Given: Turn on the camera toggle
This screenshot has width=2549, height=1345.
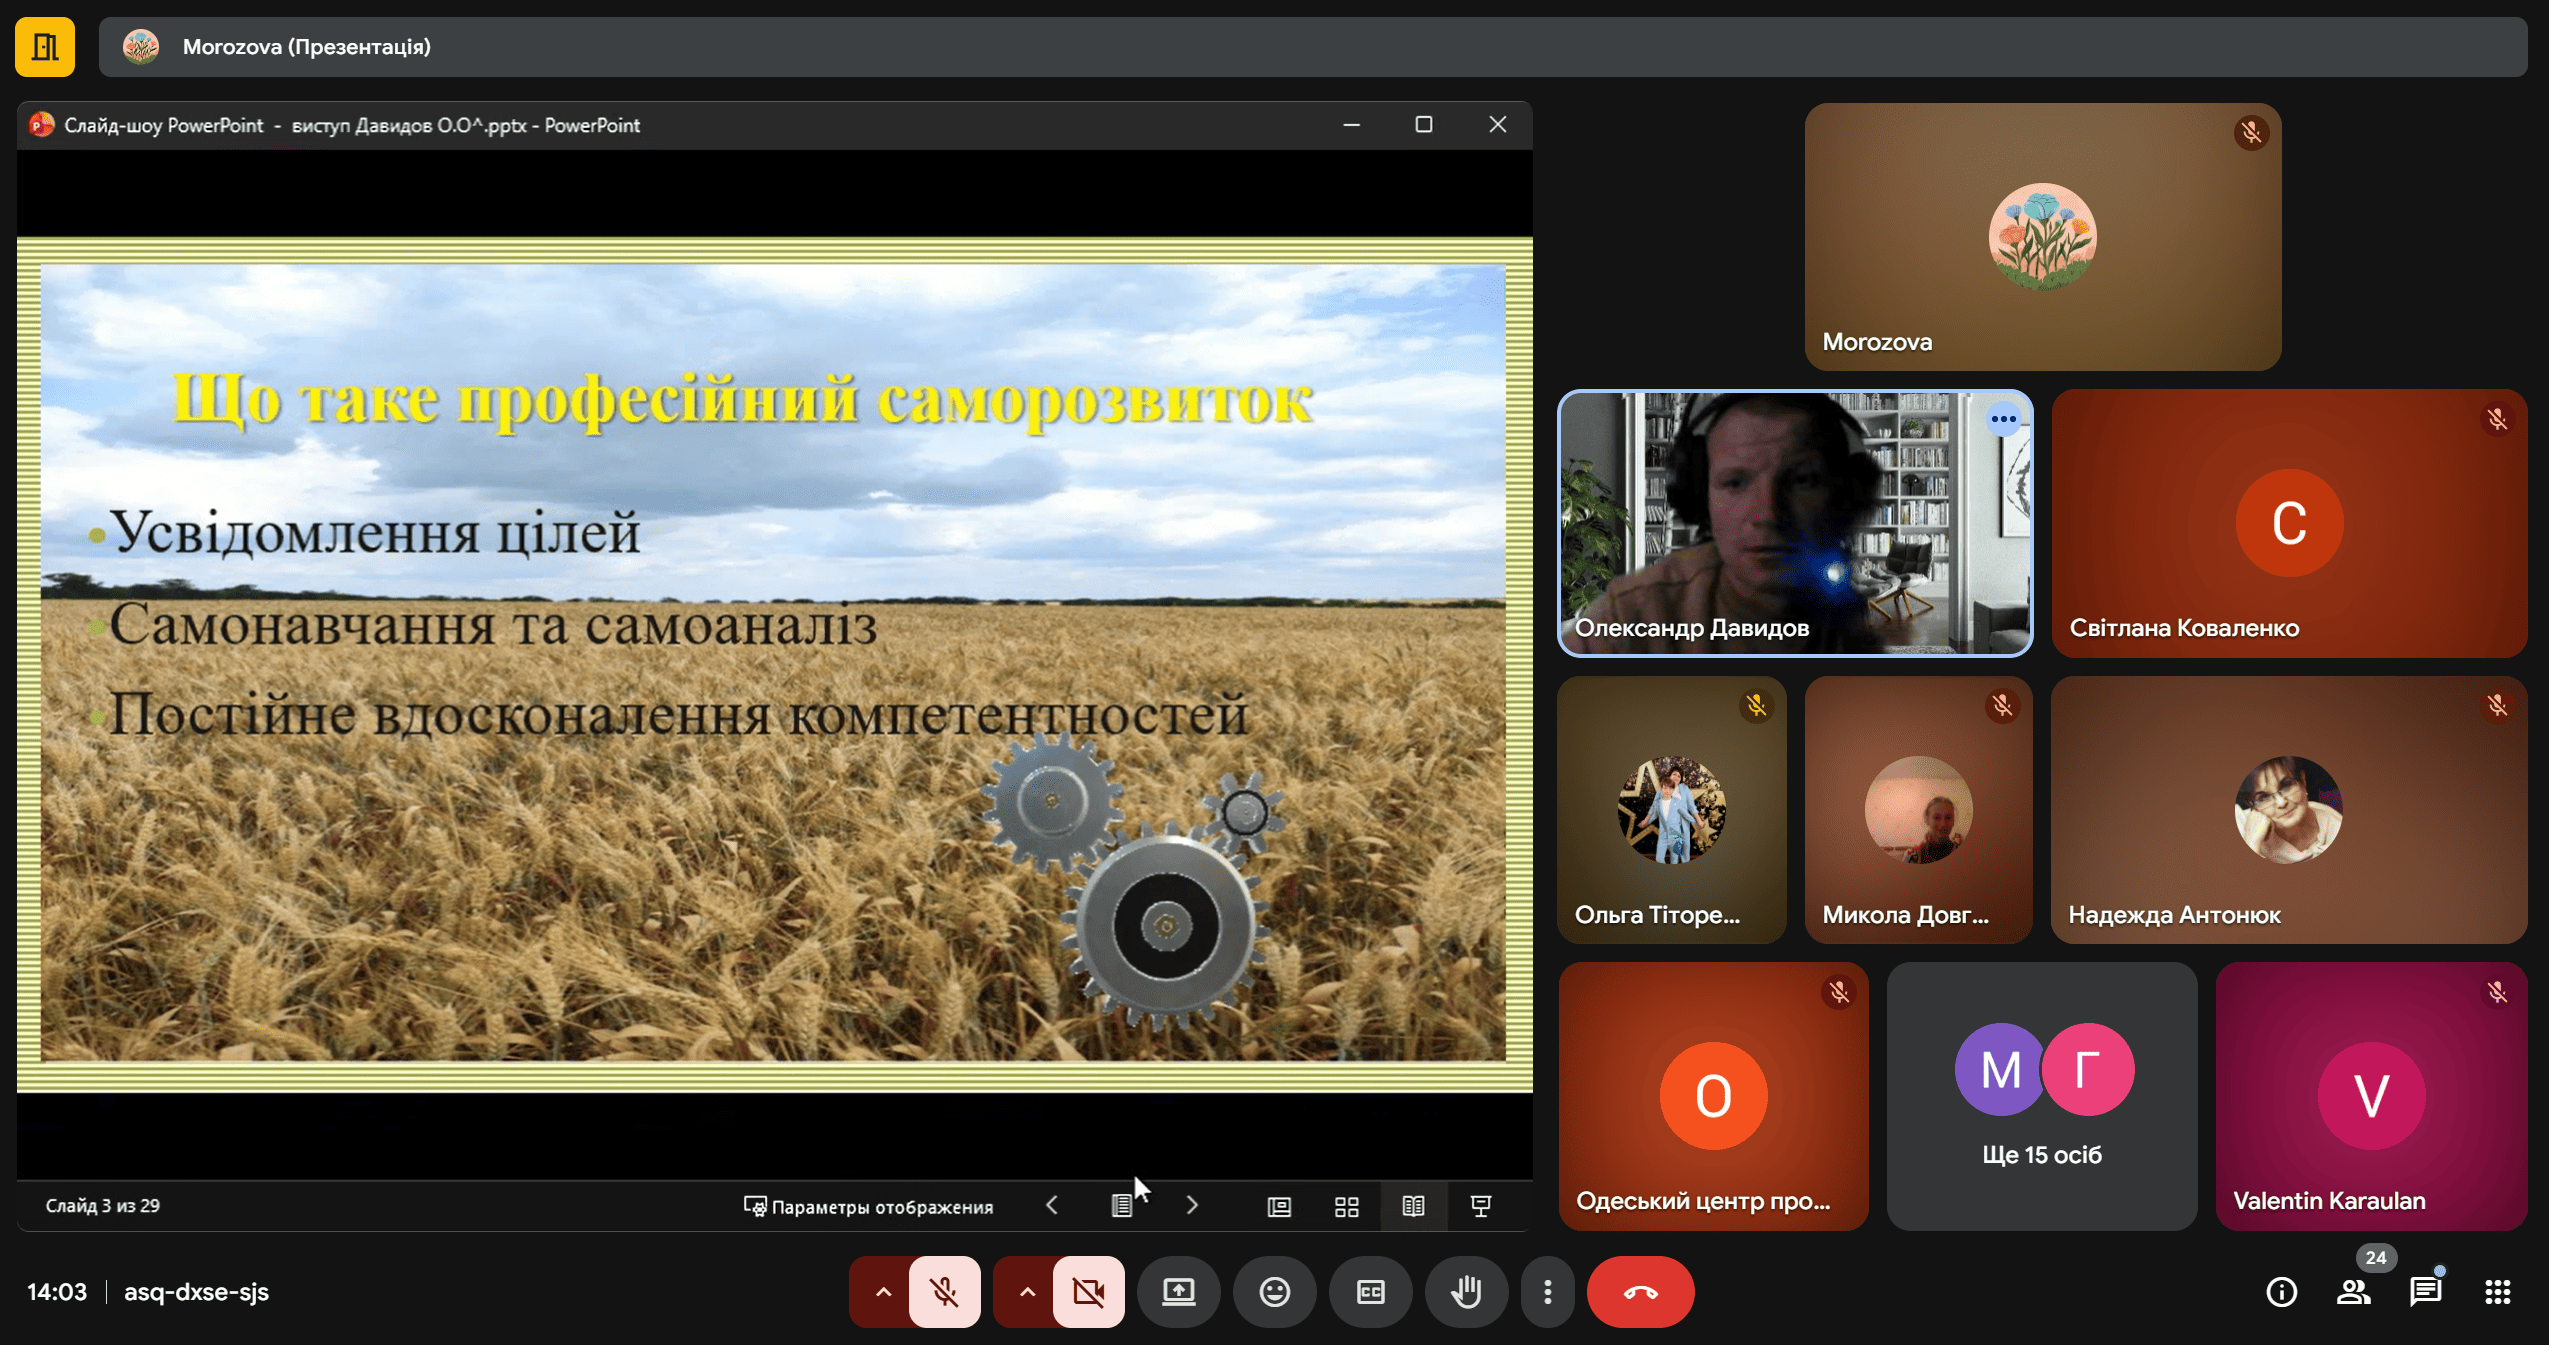Looking at the screenshot, I should pos(1088,1292).
